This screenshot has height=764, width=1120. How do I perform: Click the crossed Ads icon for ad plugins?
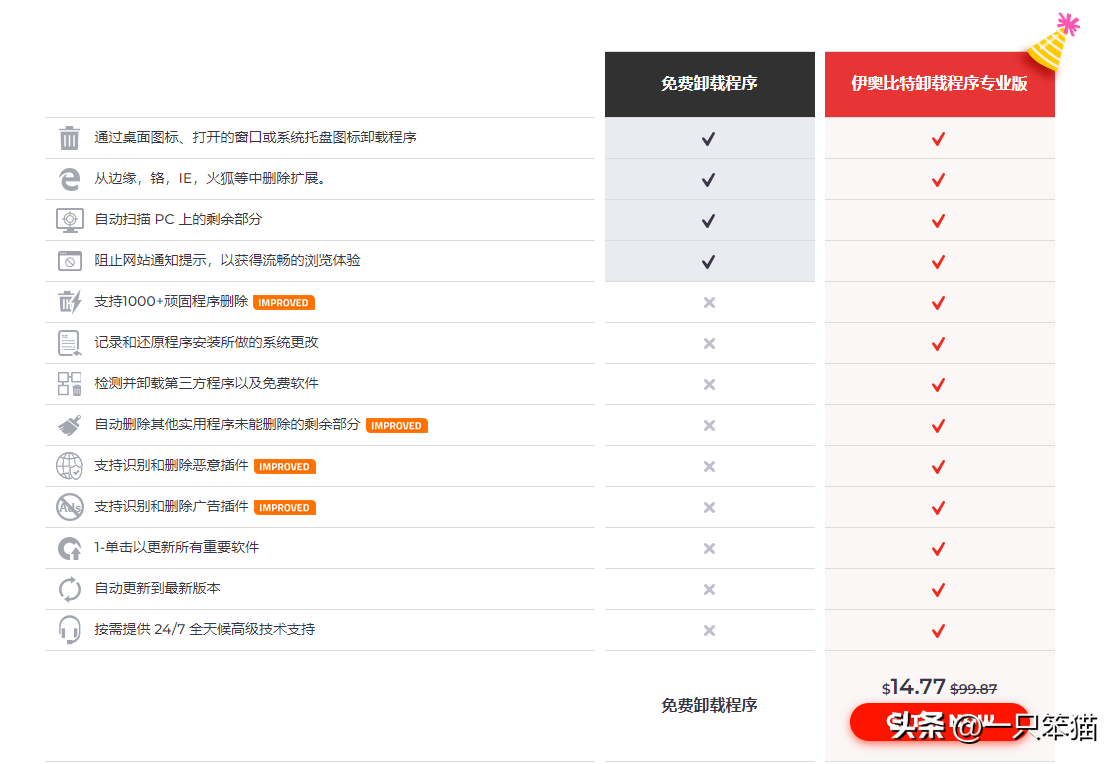(x=69, y=507)
